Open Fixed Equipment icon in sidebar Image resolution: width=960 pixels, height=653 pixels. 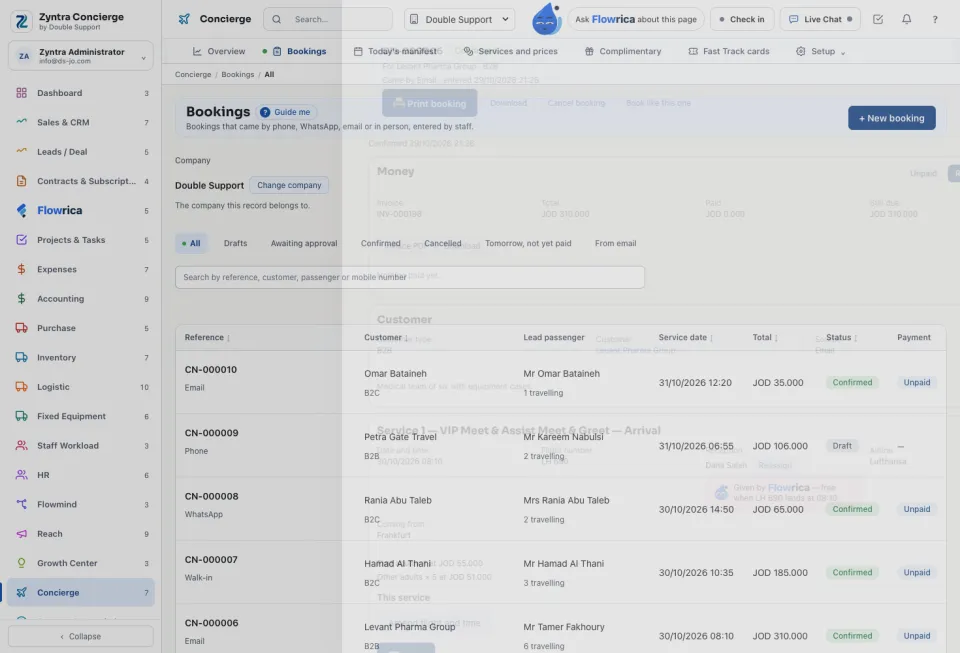coord(21,416)
